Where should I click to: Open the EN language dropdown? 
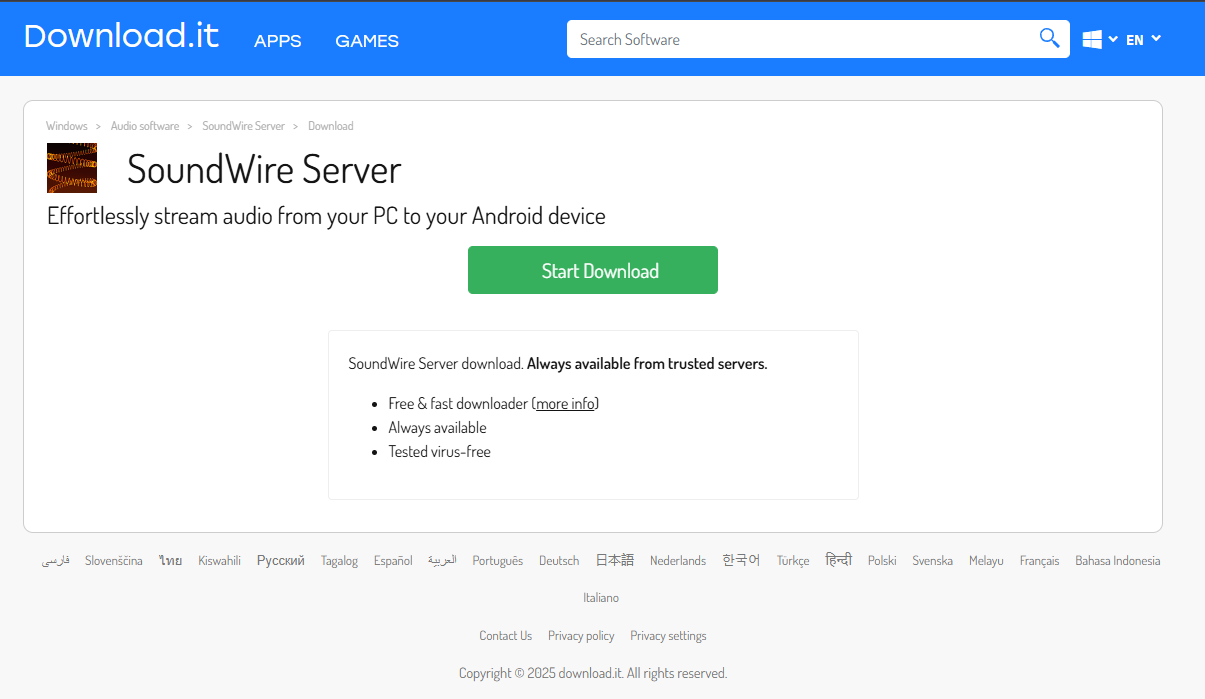[x=1143, y=39]
